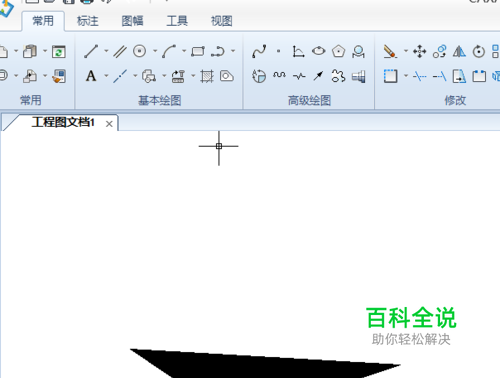
Task: Select the Rectangle drawing tool
Action: tap(198, 51)
